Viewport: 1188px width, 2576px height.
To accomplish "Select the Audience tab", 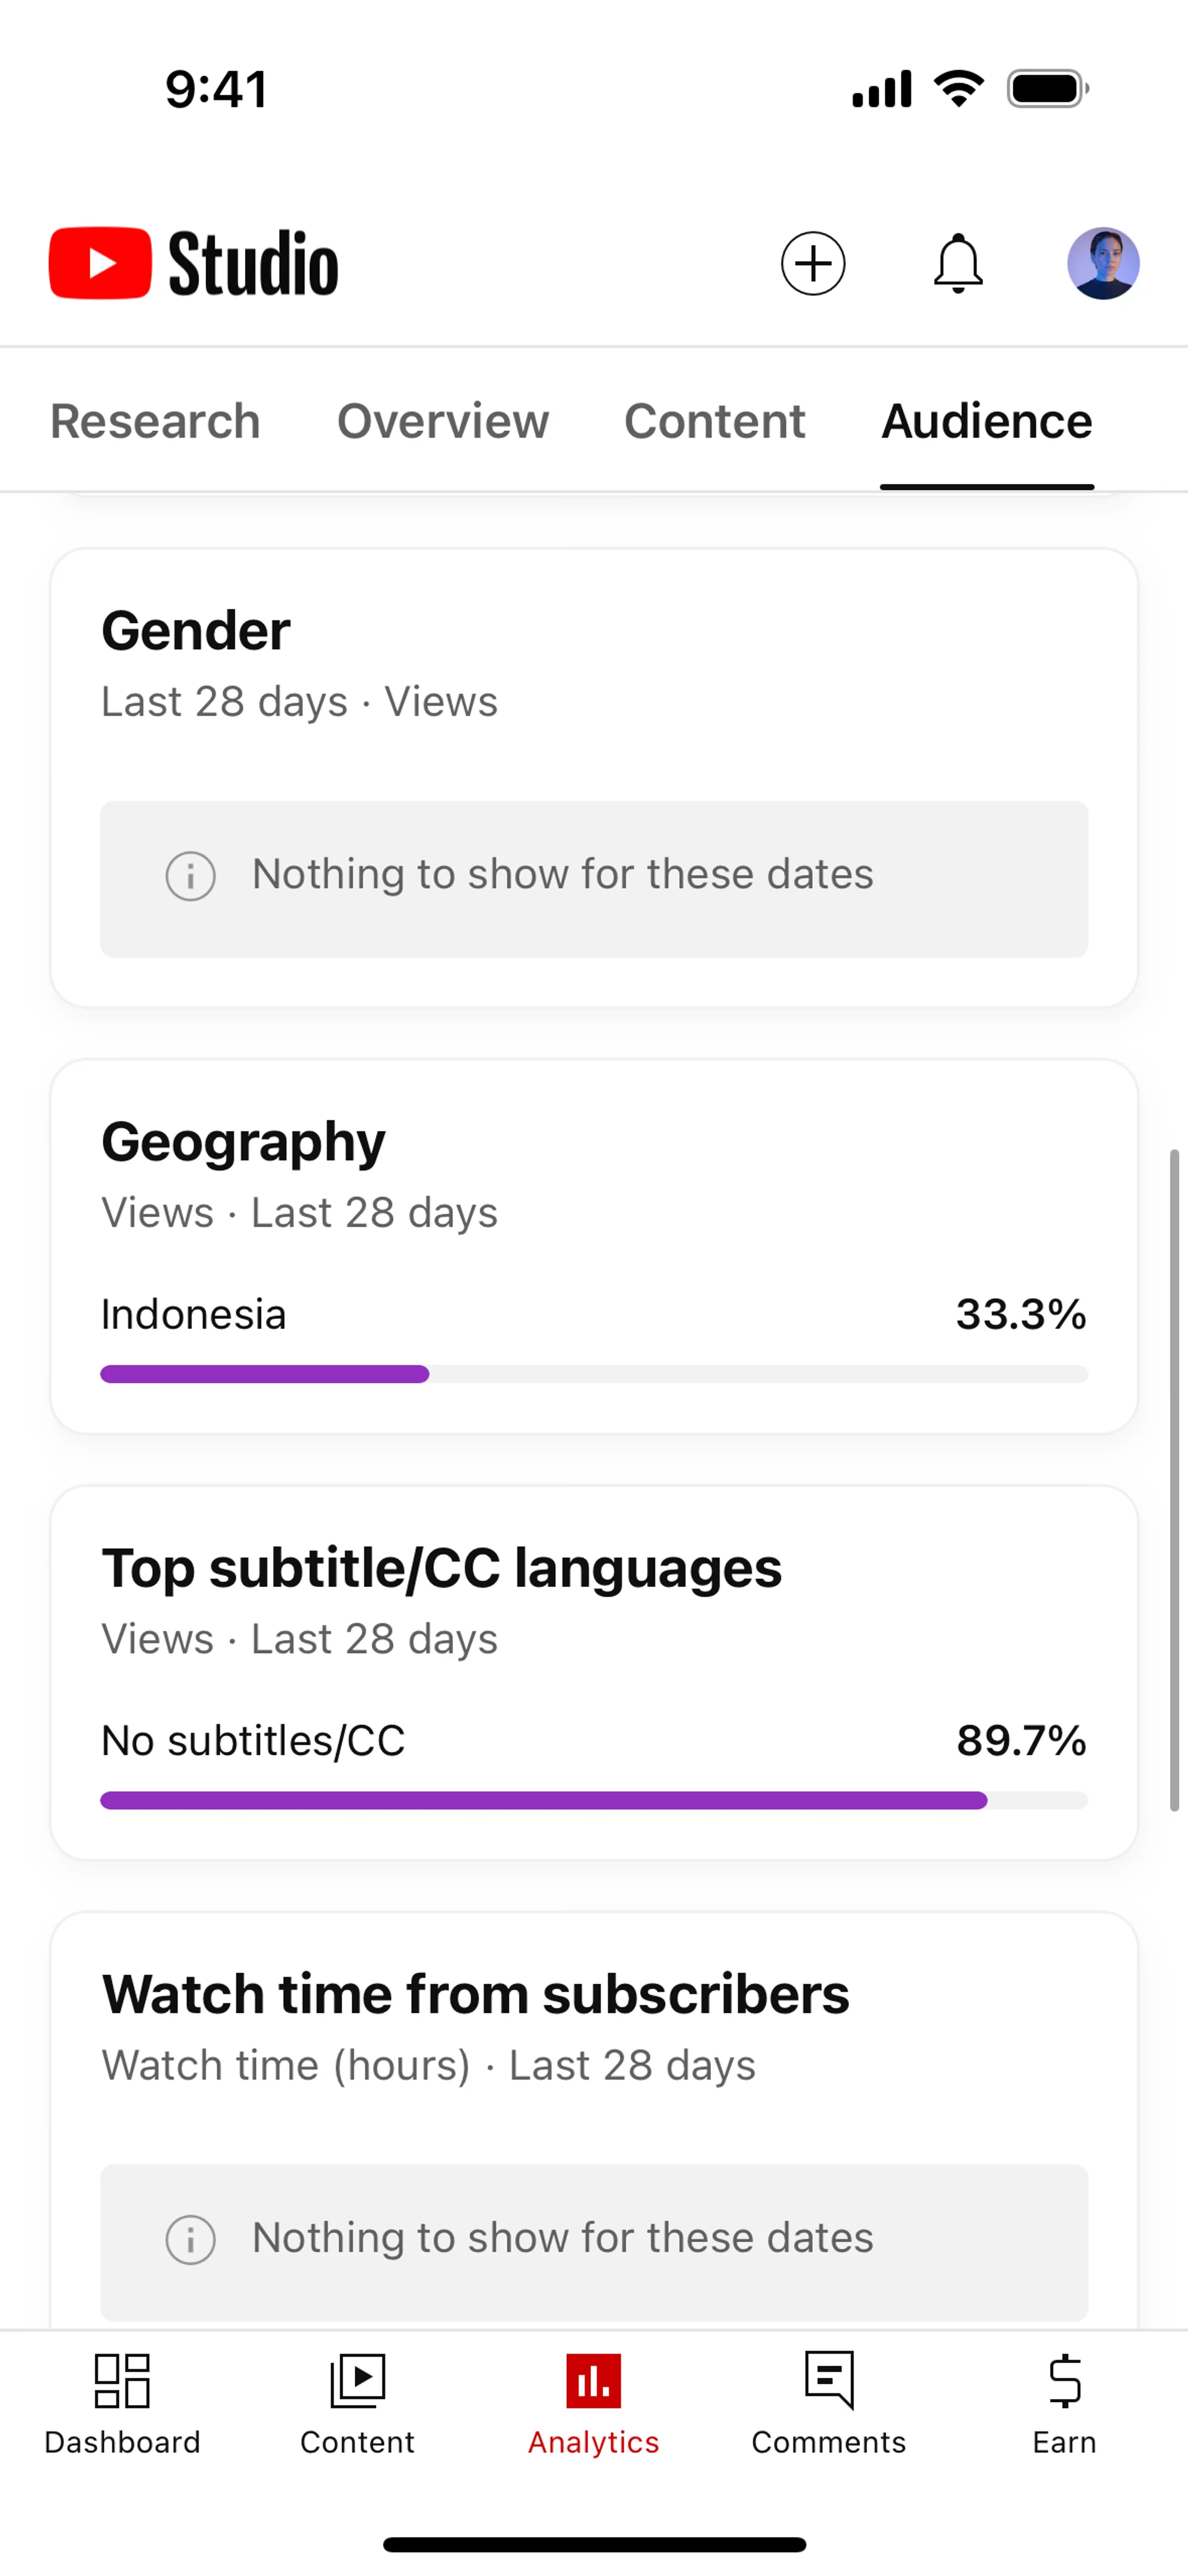I will coord(987,421).
